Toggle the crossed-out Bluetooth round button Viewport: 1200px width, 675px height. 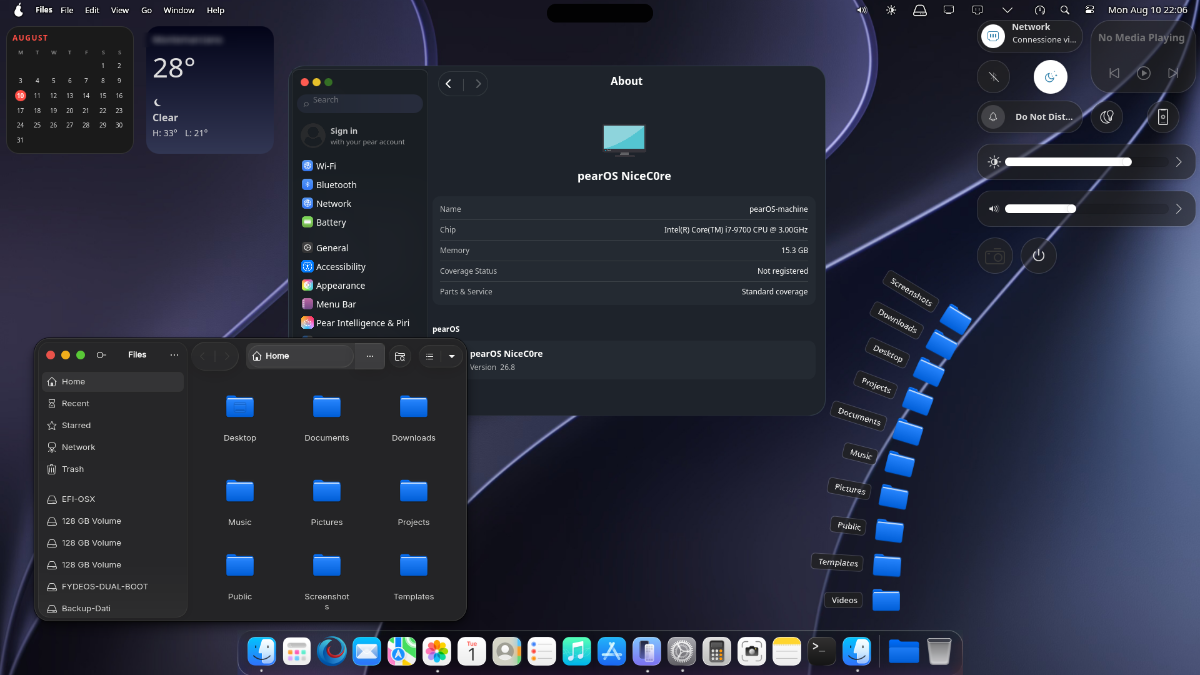994,77
